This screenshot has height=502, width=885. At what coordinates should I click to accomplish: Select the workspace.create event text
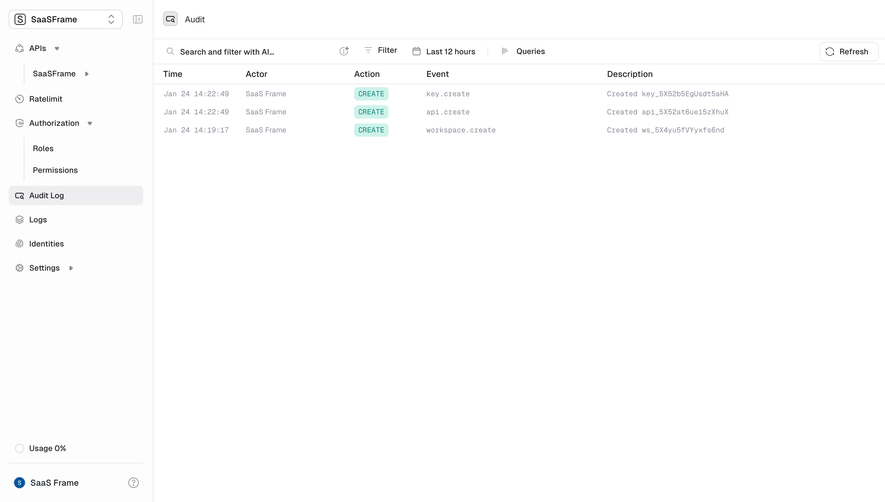[x=461, y=130]
